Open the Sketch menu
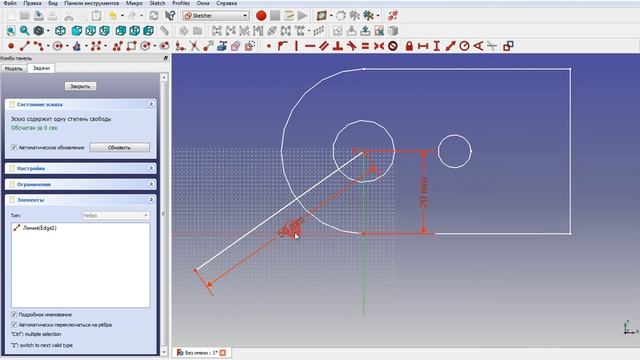The image size is (640, 360). click(157, 3)
